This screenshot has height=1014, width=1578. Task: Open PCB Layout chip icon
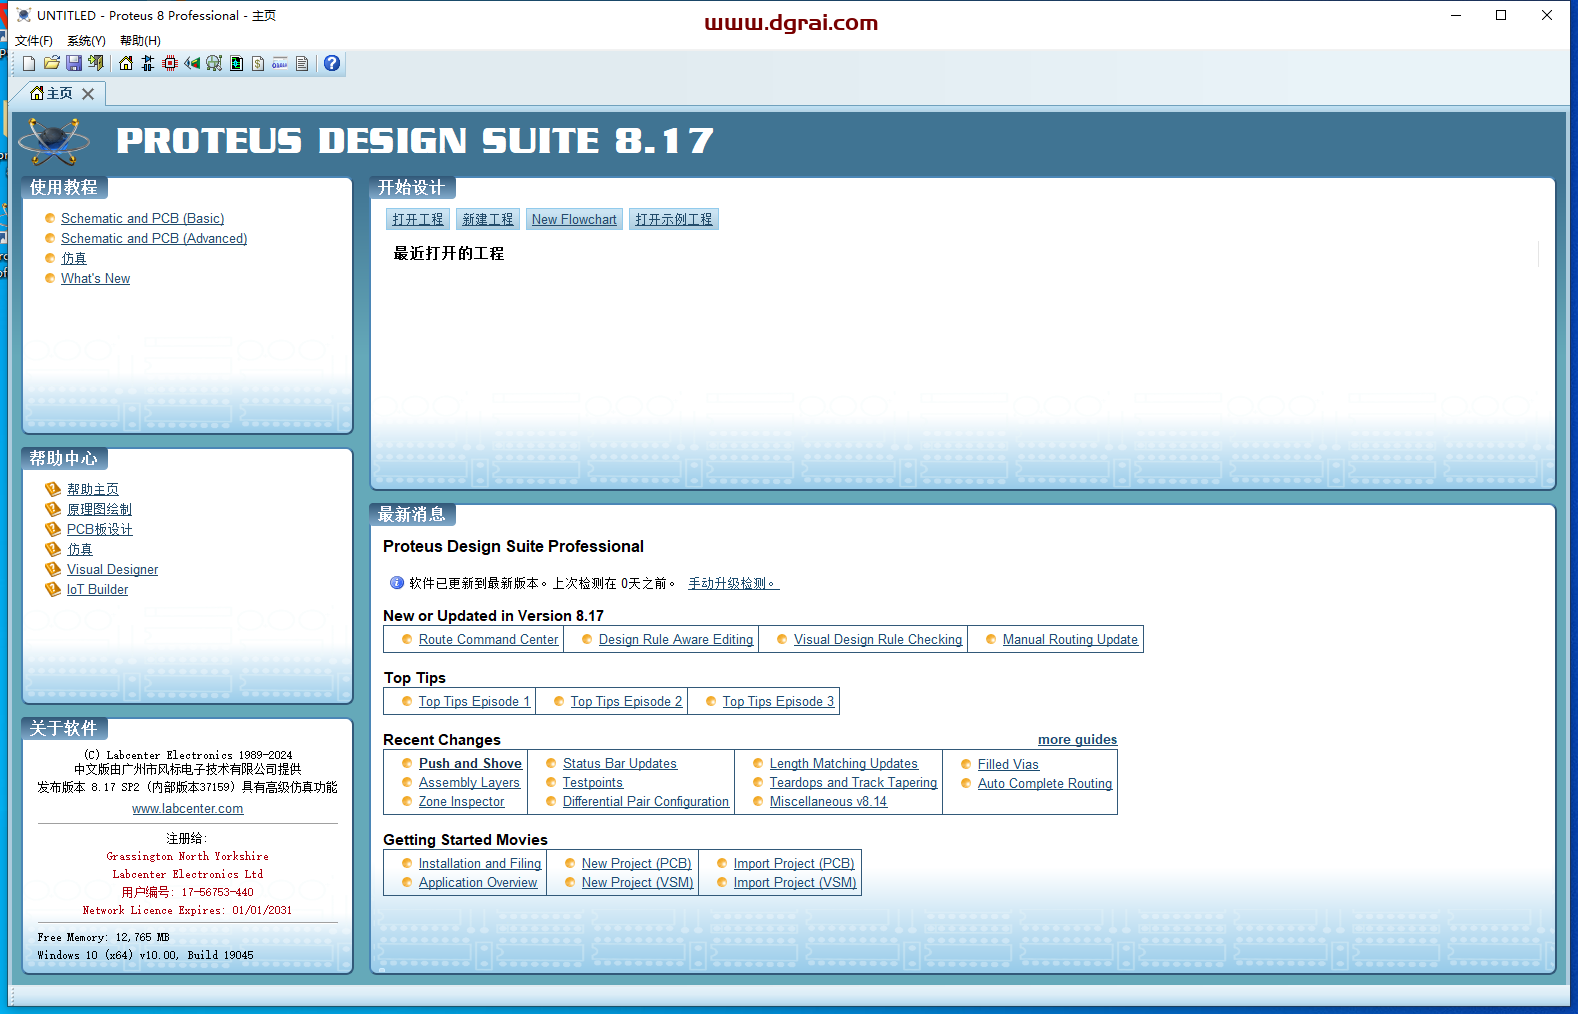tap(170, 64)
